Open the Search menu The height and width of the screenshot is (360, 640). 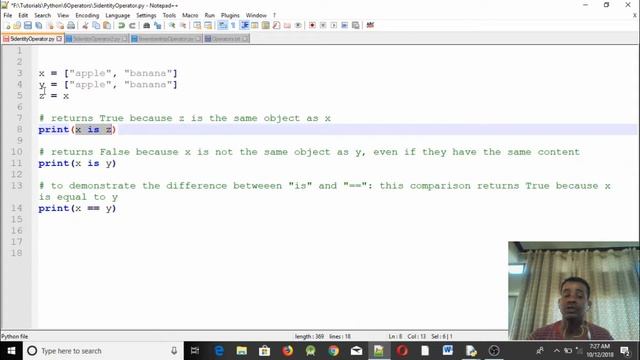tap(42, 16)
